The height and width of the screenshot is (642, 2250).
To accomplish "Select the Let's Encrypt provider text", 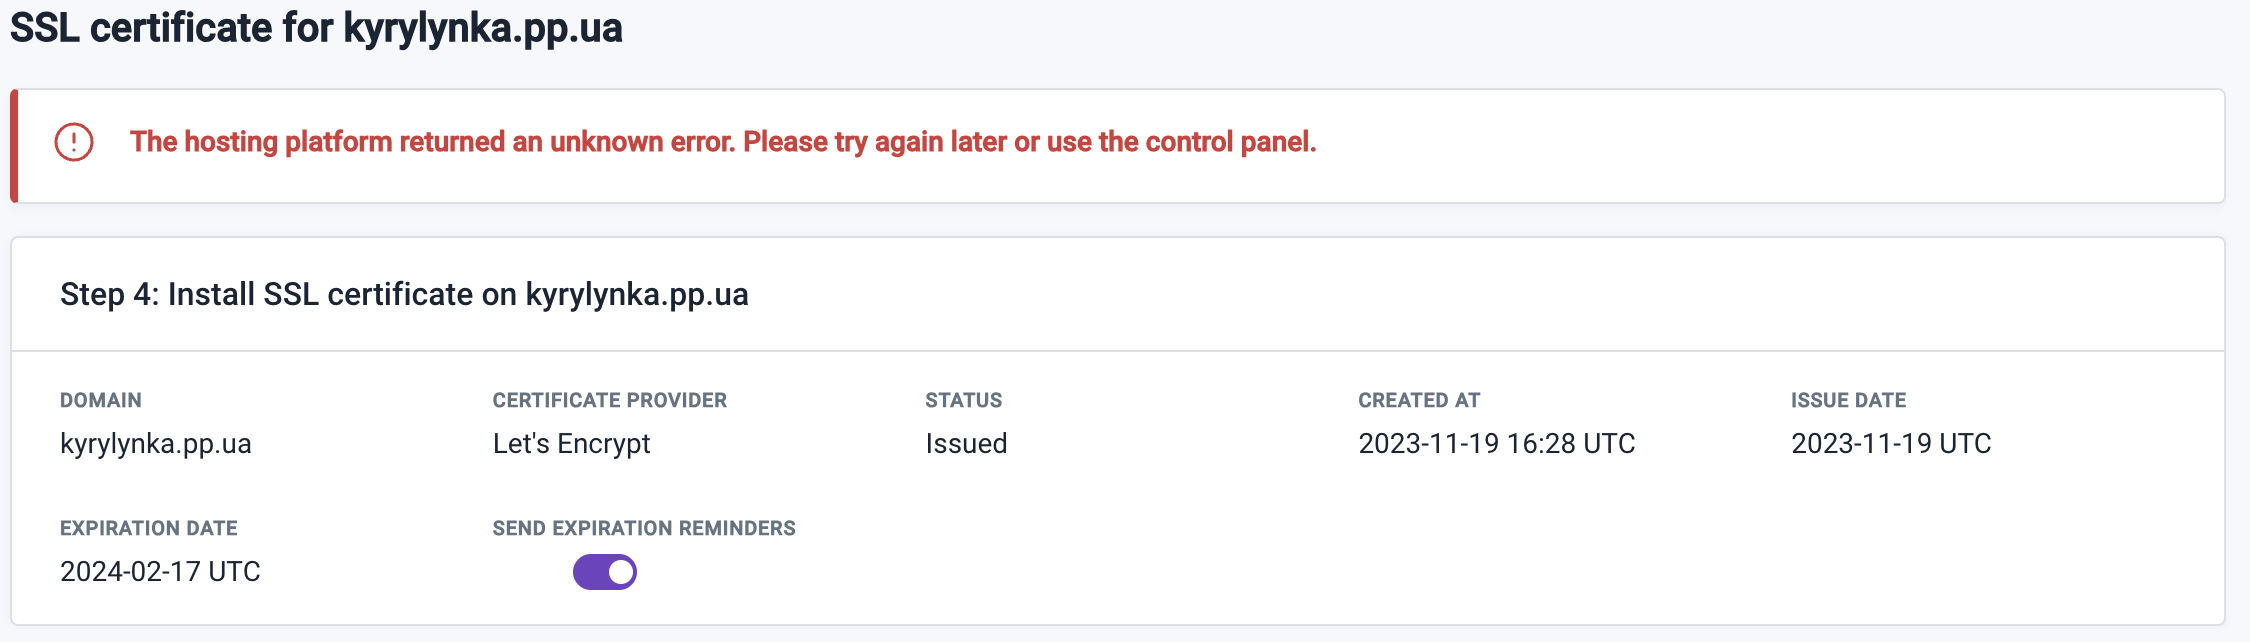I will click(571, 443).
